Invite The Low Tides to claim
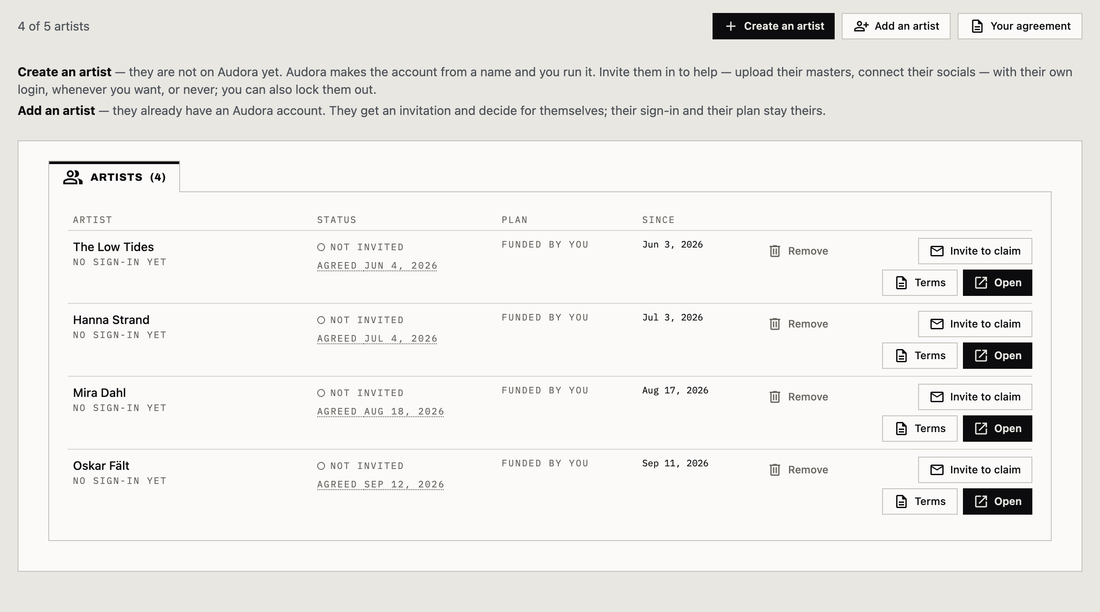1100x612 pixels. coord(975,251)
